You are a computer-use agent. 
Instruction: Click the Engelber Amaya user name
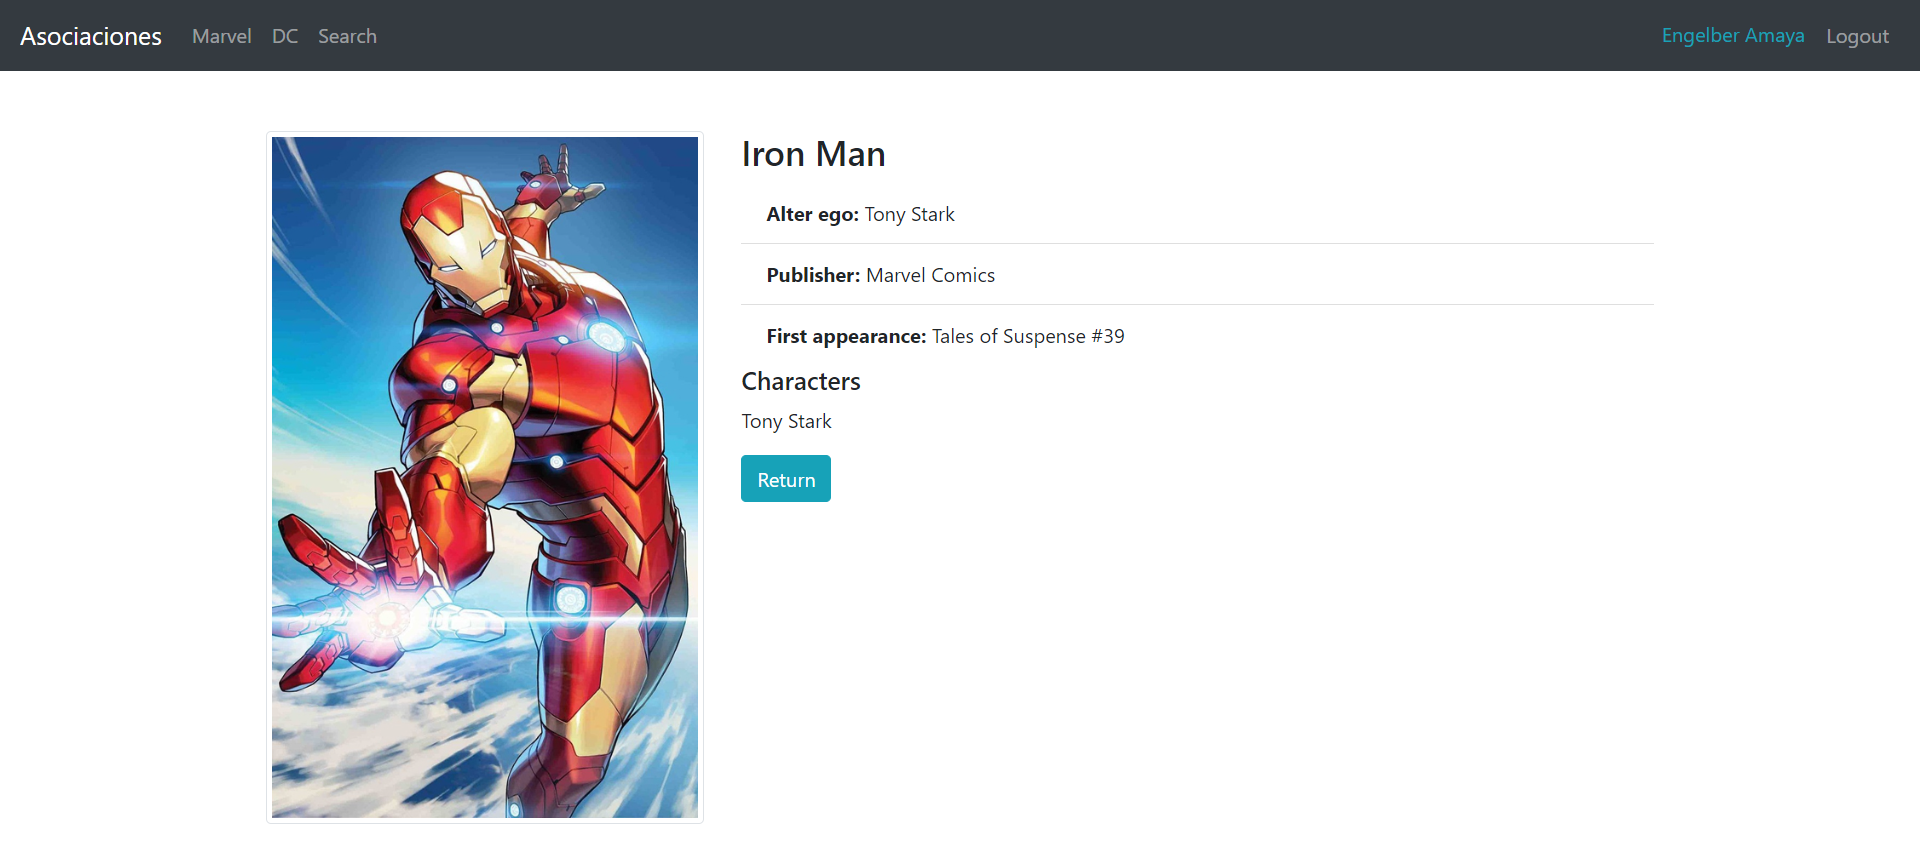pos(1733,36)
